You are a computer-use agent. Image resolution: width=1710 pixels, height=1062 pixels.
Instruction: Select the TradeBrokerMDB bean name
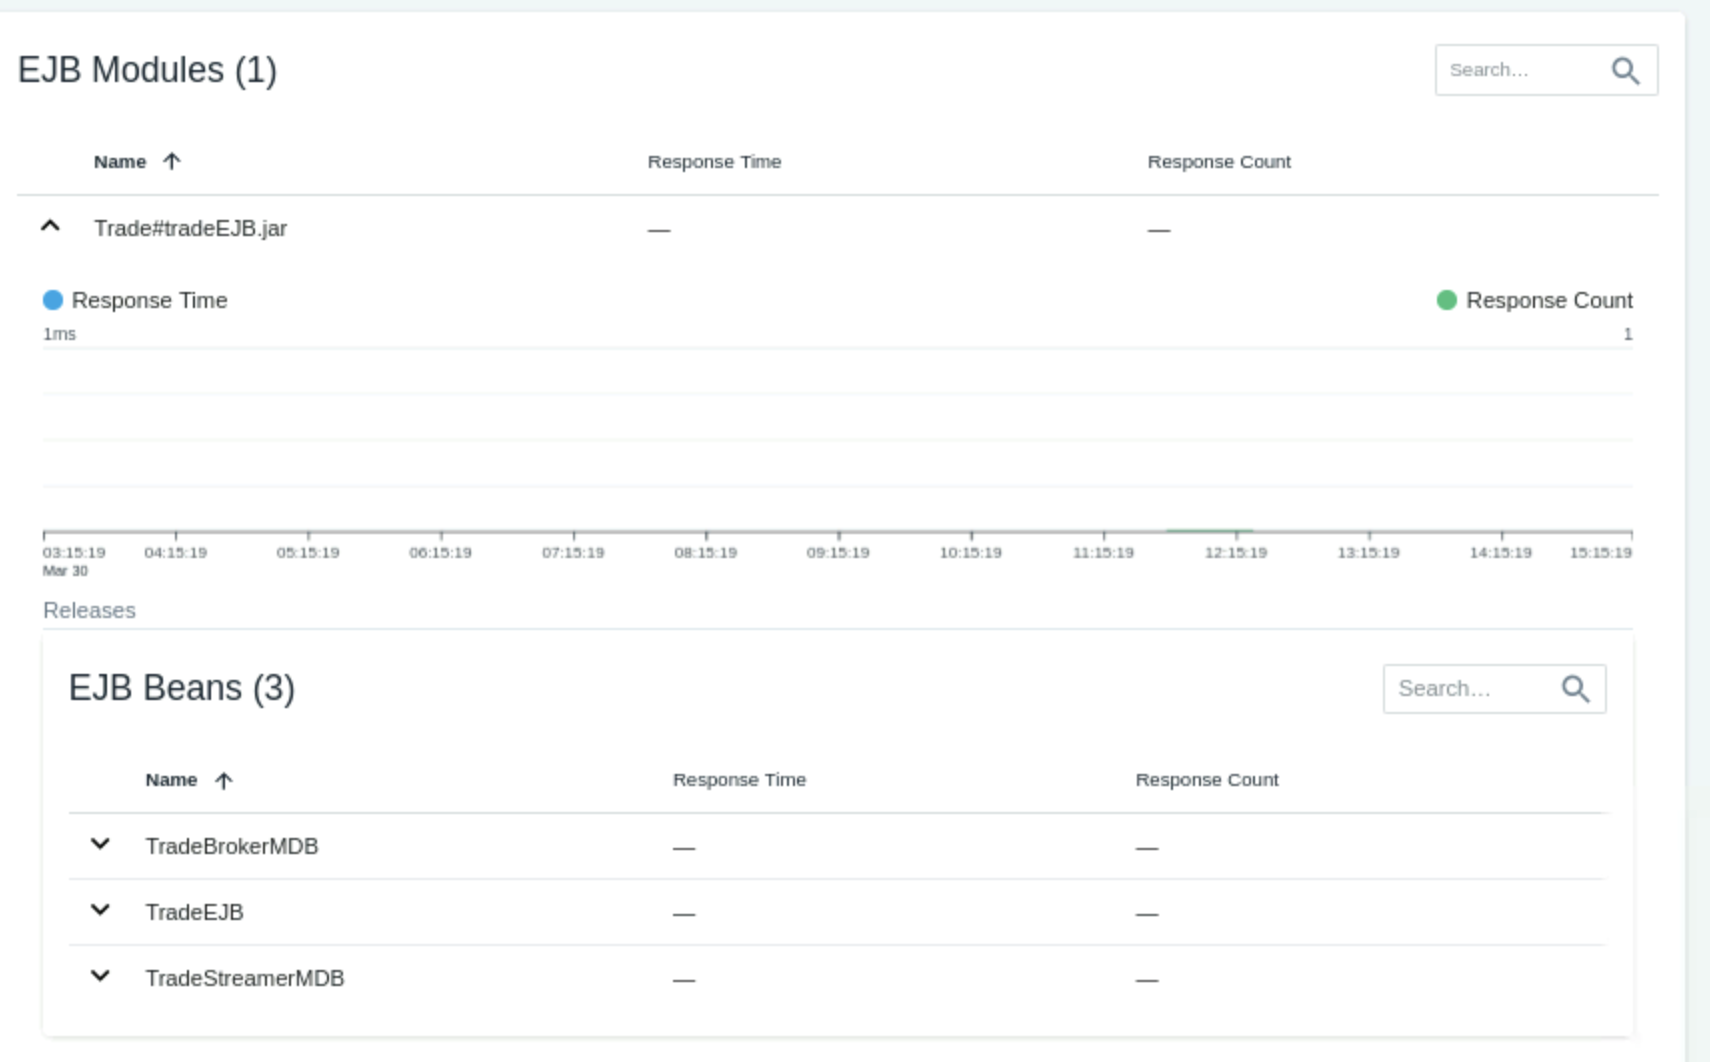[232, 847]
